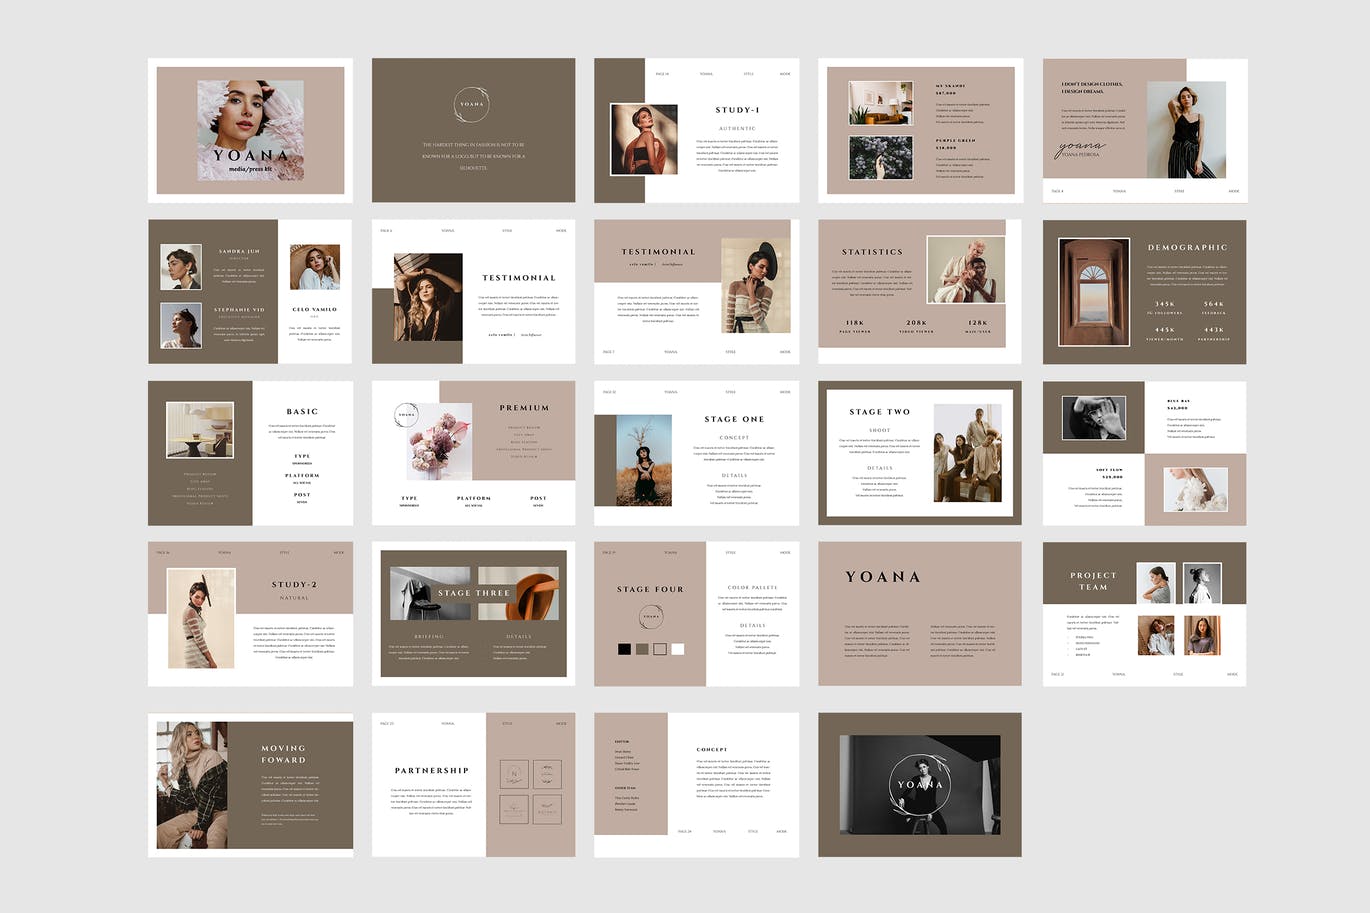Click the circle wreath logo on the black-and-white closing slide
1370x913 pixels.
[920, 784]
